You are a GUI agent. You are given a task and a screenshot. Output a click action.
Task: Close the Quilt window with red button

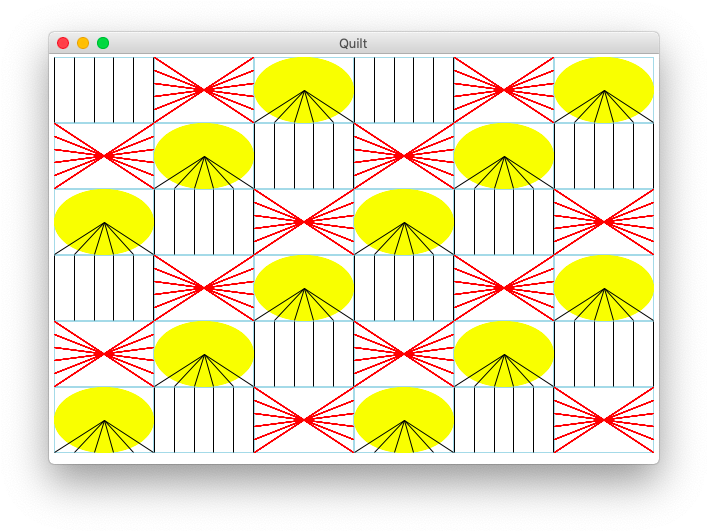click(x=63, y=43)
